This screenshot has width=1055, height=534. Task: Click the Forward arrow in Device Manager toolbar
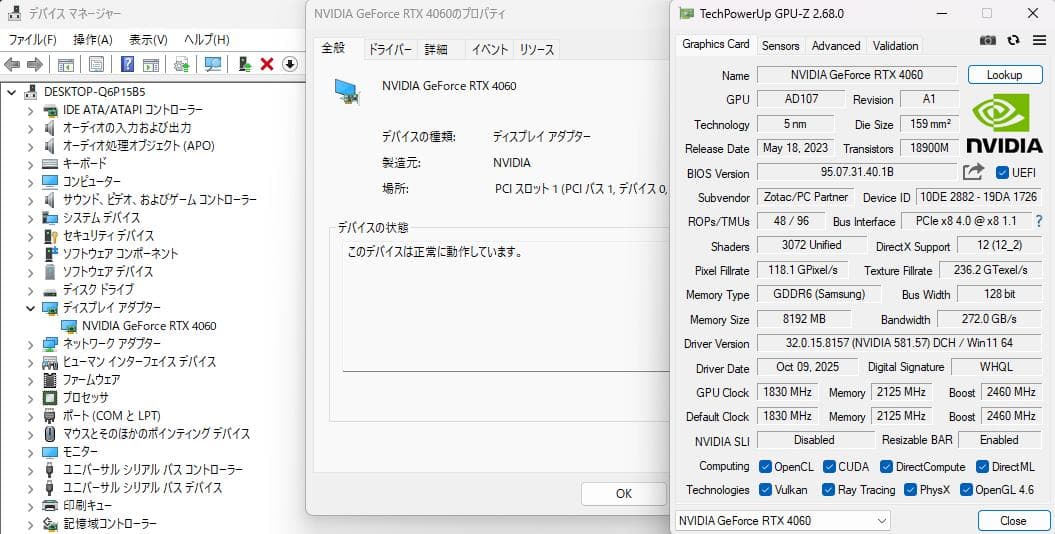click(x=35, y=65)
